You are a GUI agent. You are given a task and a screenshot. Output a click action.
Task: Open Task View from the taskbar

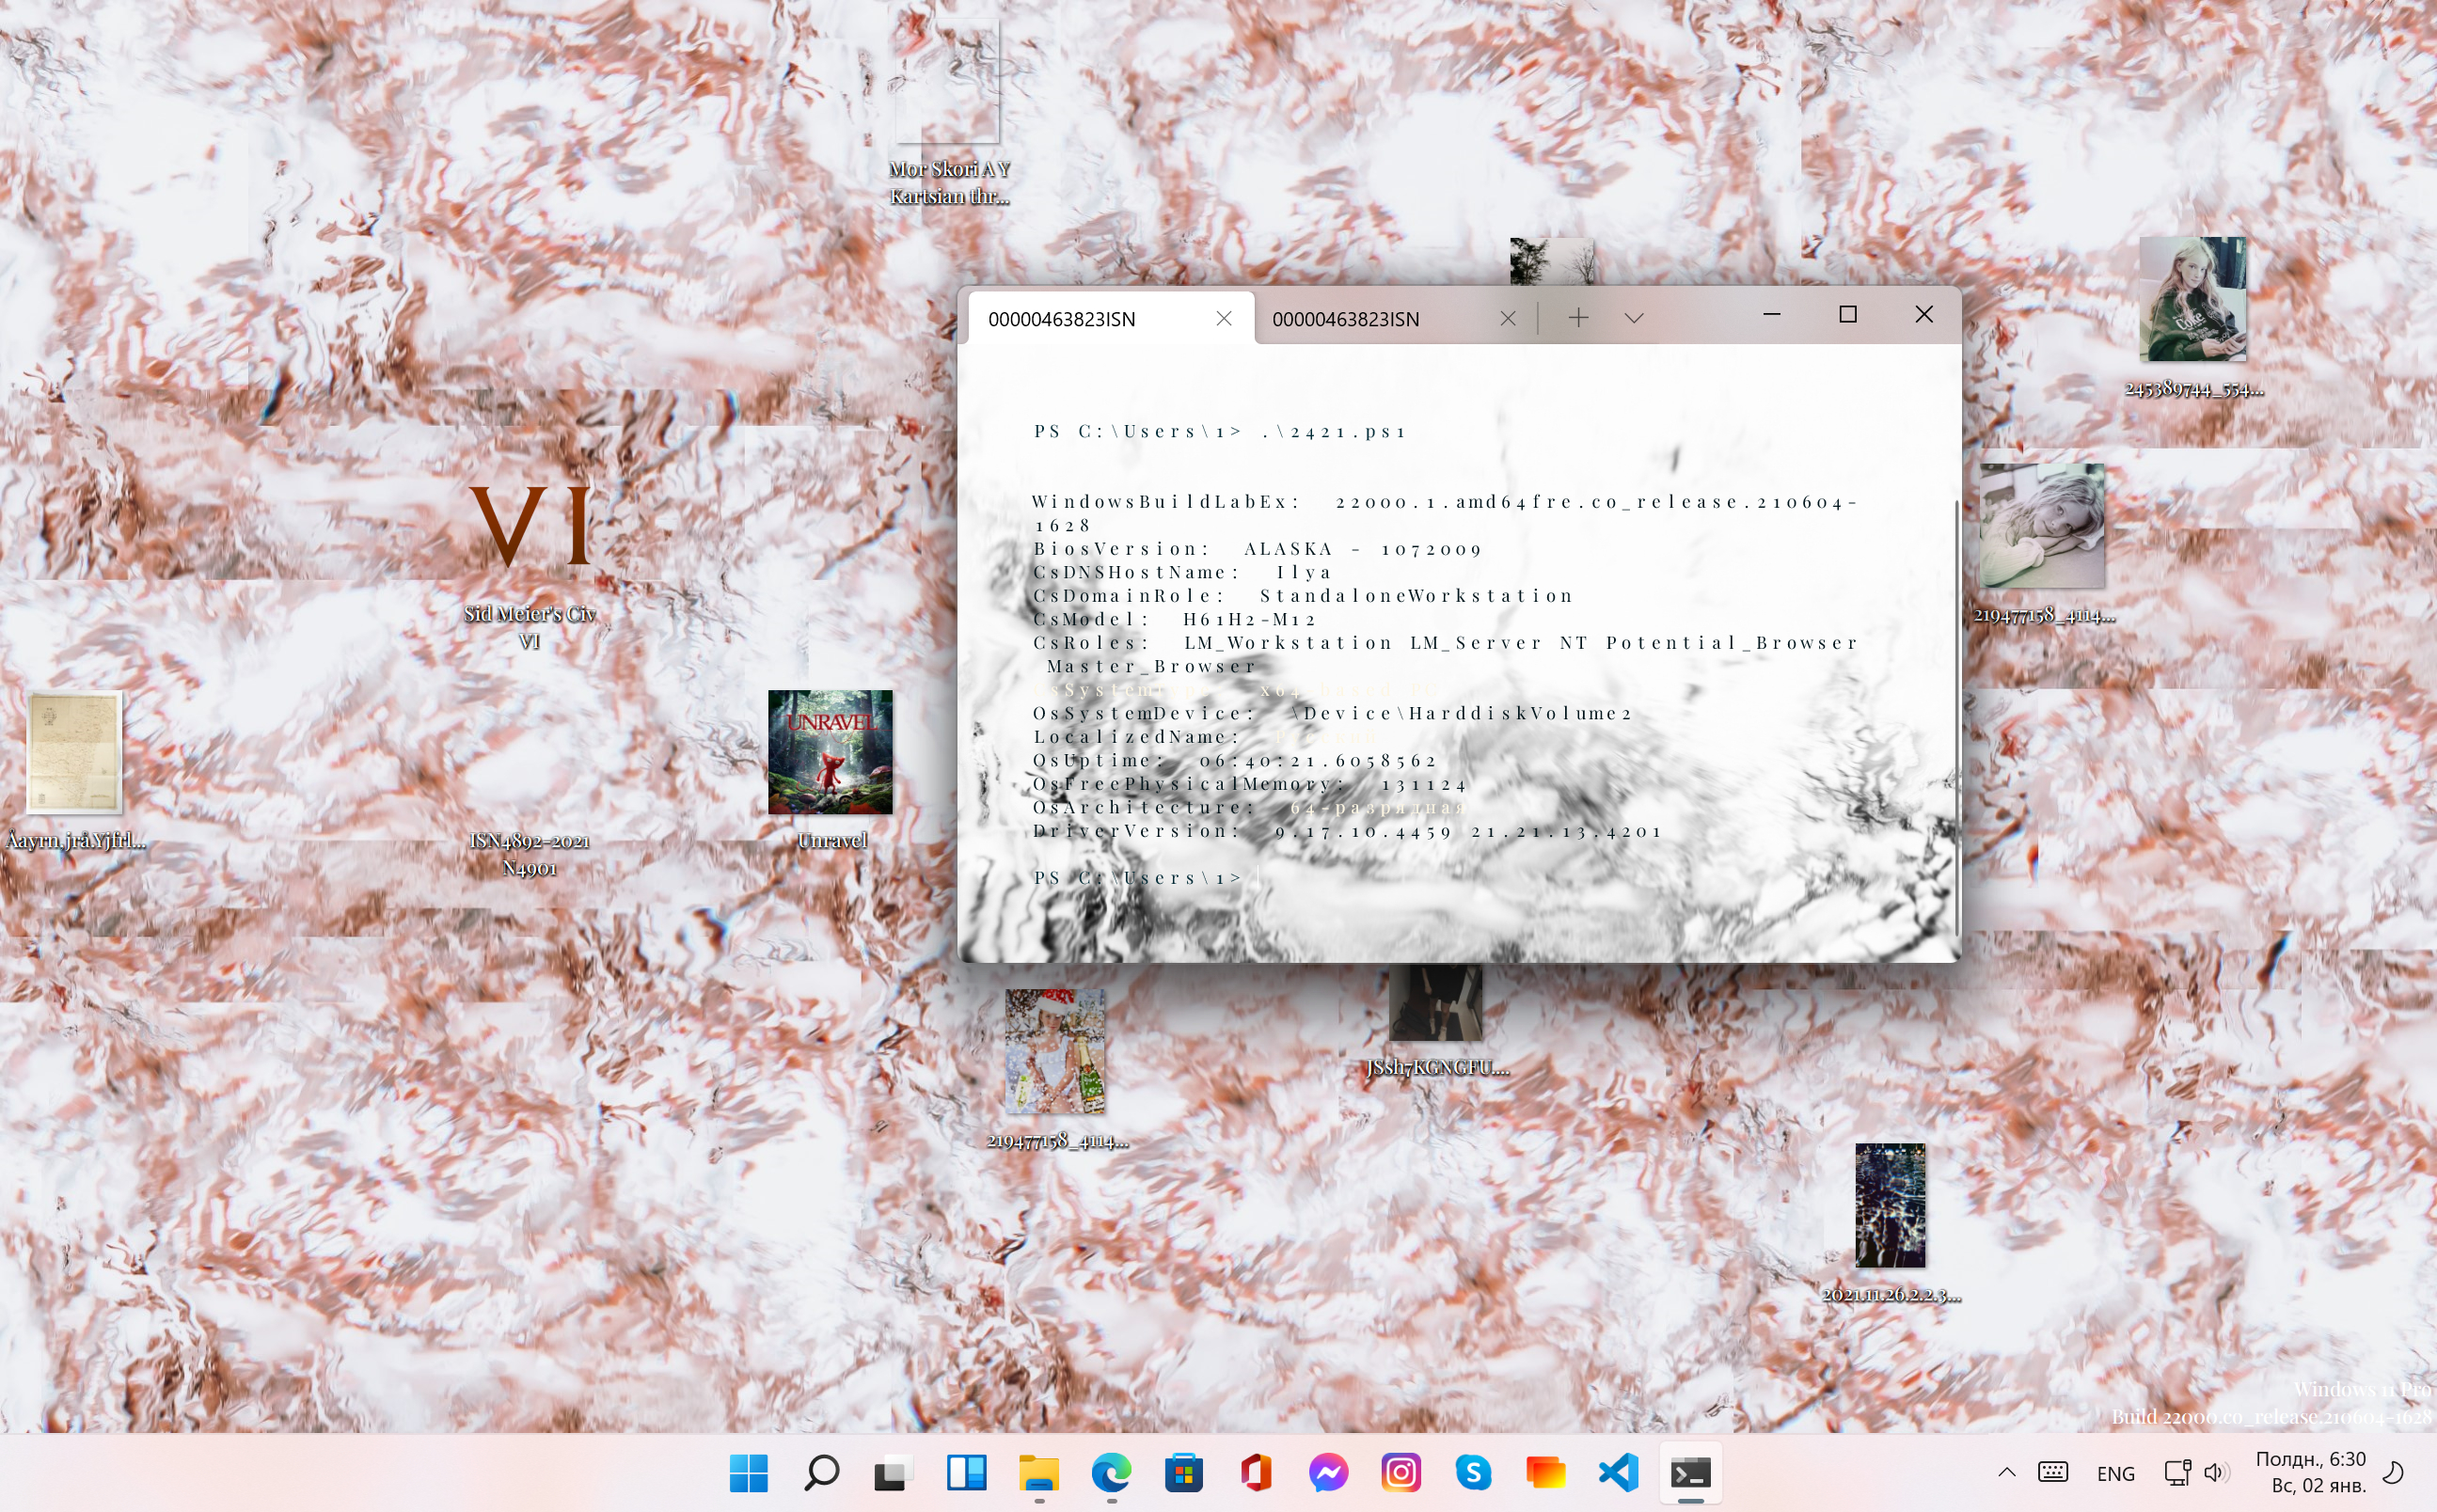pyautogui.click(x=893, y=1472)
